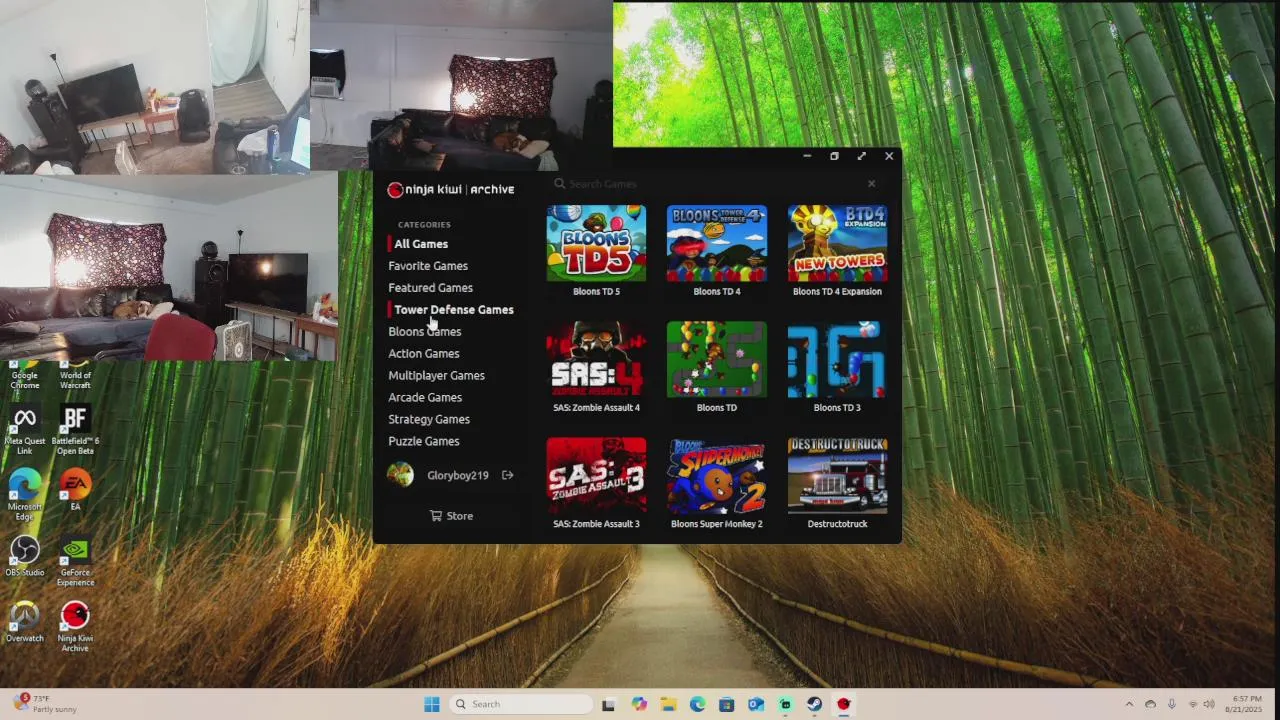Viewport: 1280px width, 720px height.
Task: Open the volume control in system tray
Action: 1208,704
